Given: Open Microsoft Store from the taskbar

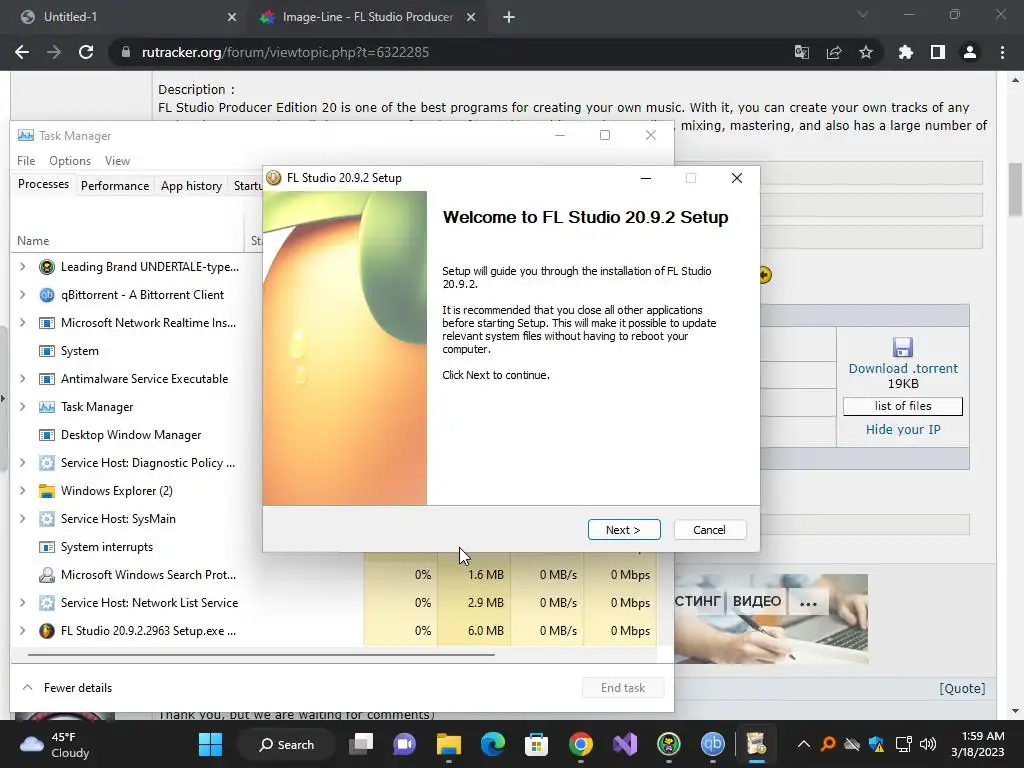Looking at the screenshot, I should [536, 744].
